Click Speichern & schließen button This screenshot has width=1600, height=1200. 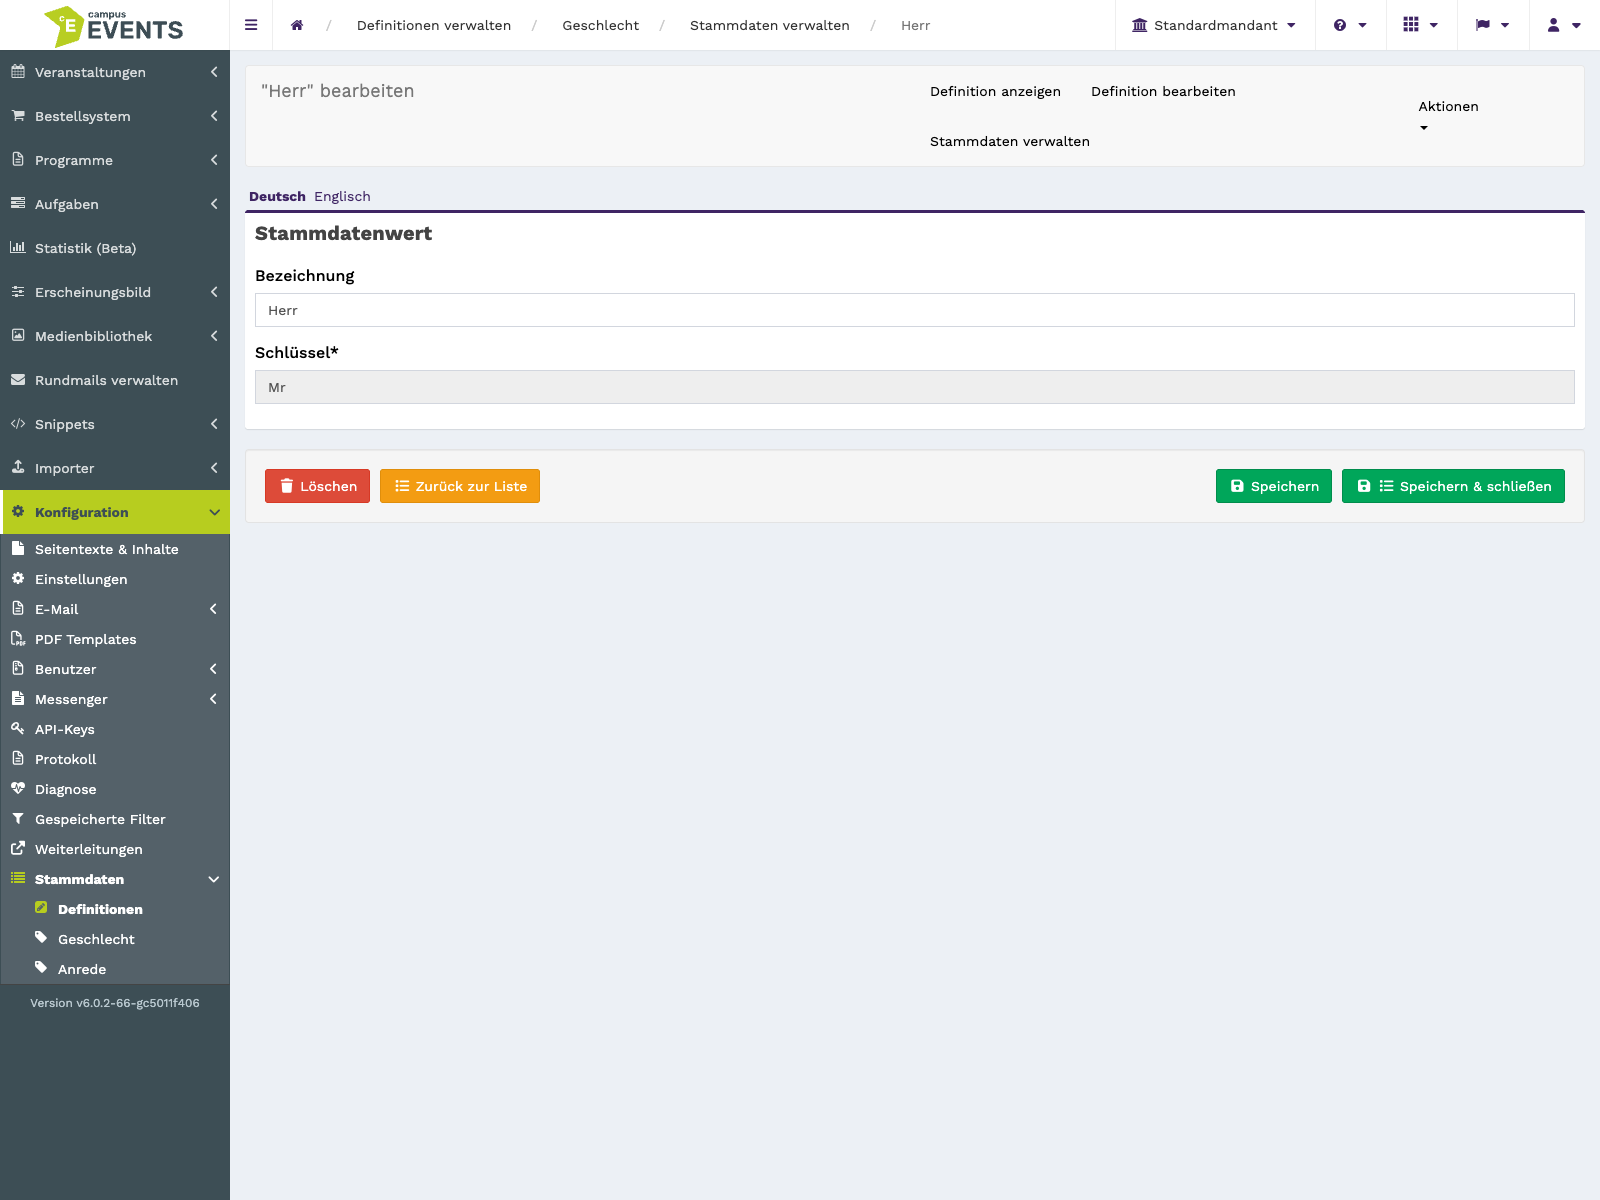pyautogui.click(x=1453, y=486)
